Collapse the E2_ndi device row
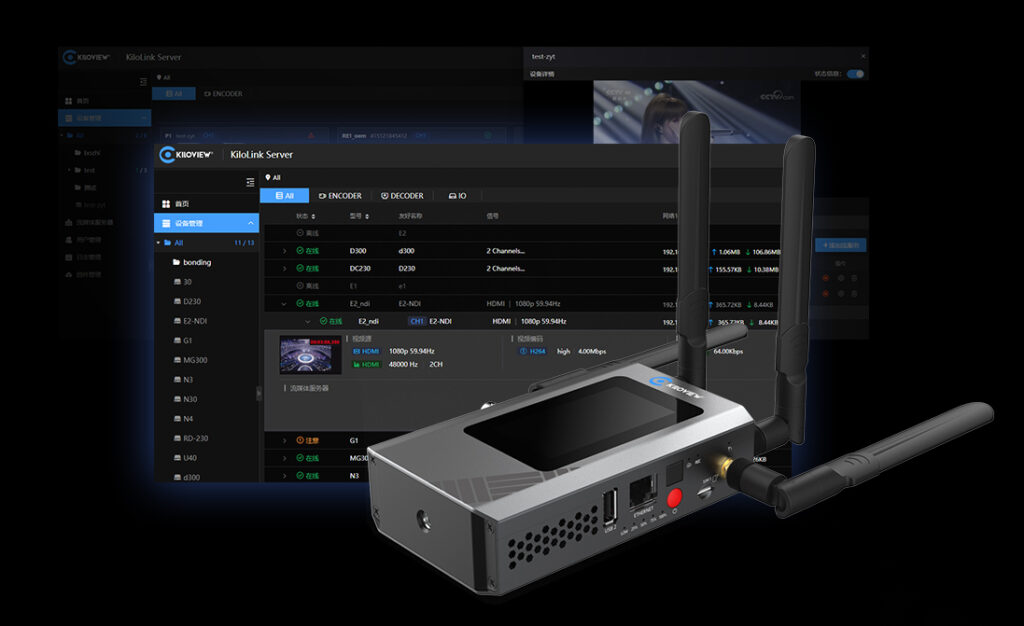 click(284, 304)
